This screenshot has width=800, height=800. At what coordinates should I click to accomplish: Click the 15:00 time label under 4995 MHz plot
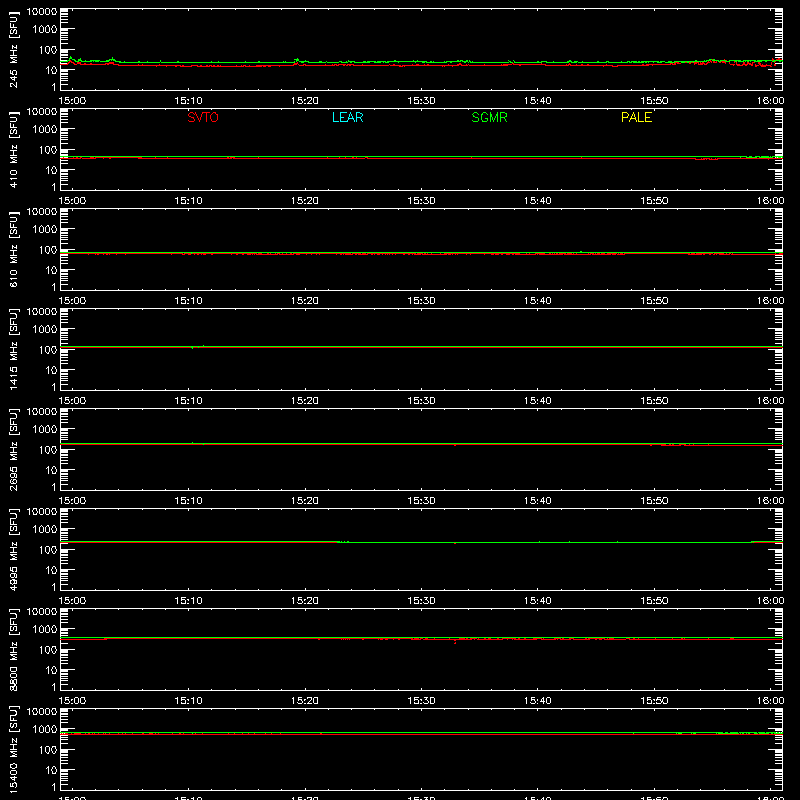tap(72, 601)
